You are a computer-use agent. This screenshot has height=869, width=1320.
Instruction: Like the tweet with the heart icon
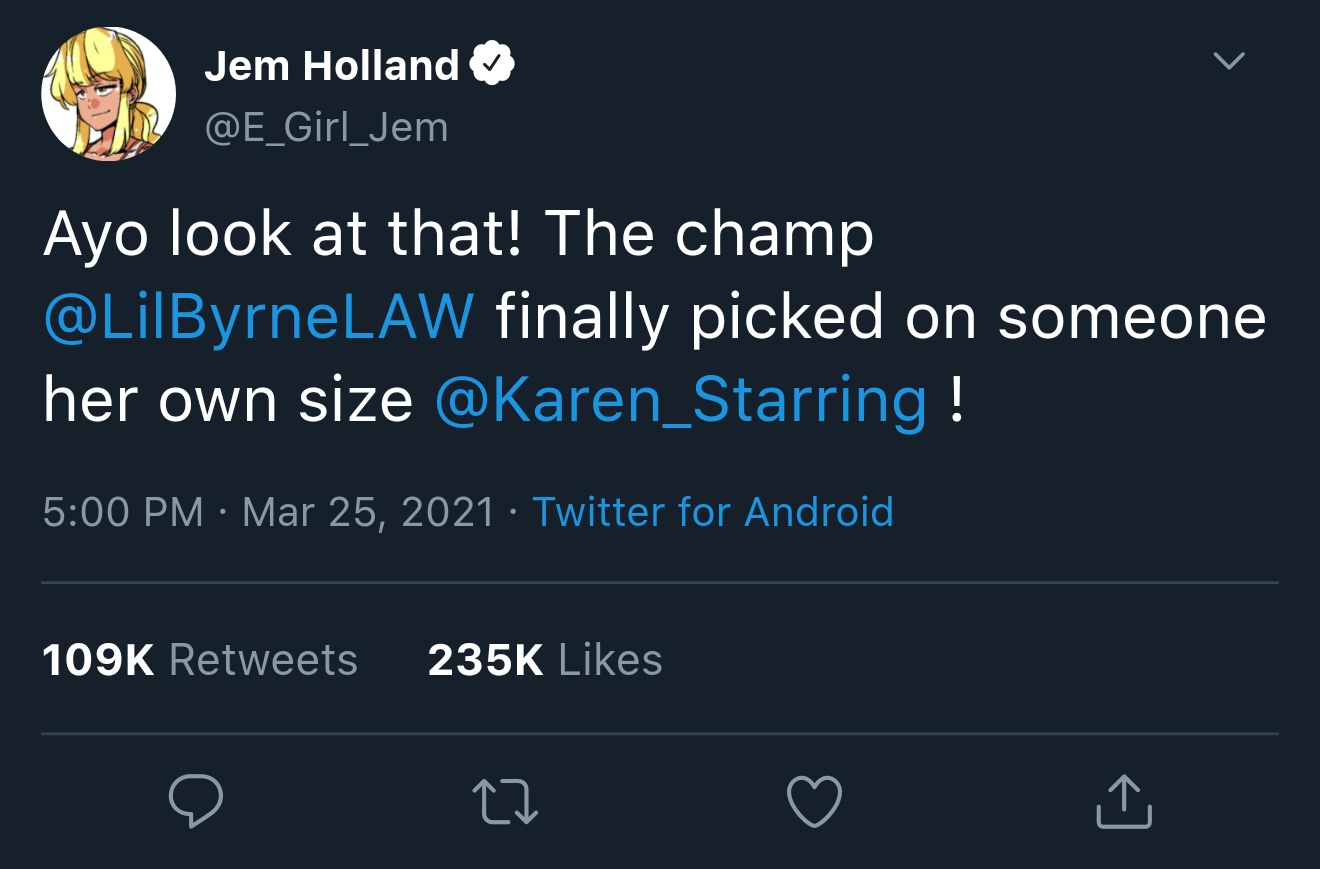coord(815,800)
